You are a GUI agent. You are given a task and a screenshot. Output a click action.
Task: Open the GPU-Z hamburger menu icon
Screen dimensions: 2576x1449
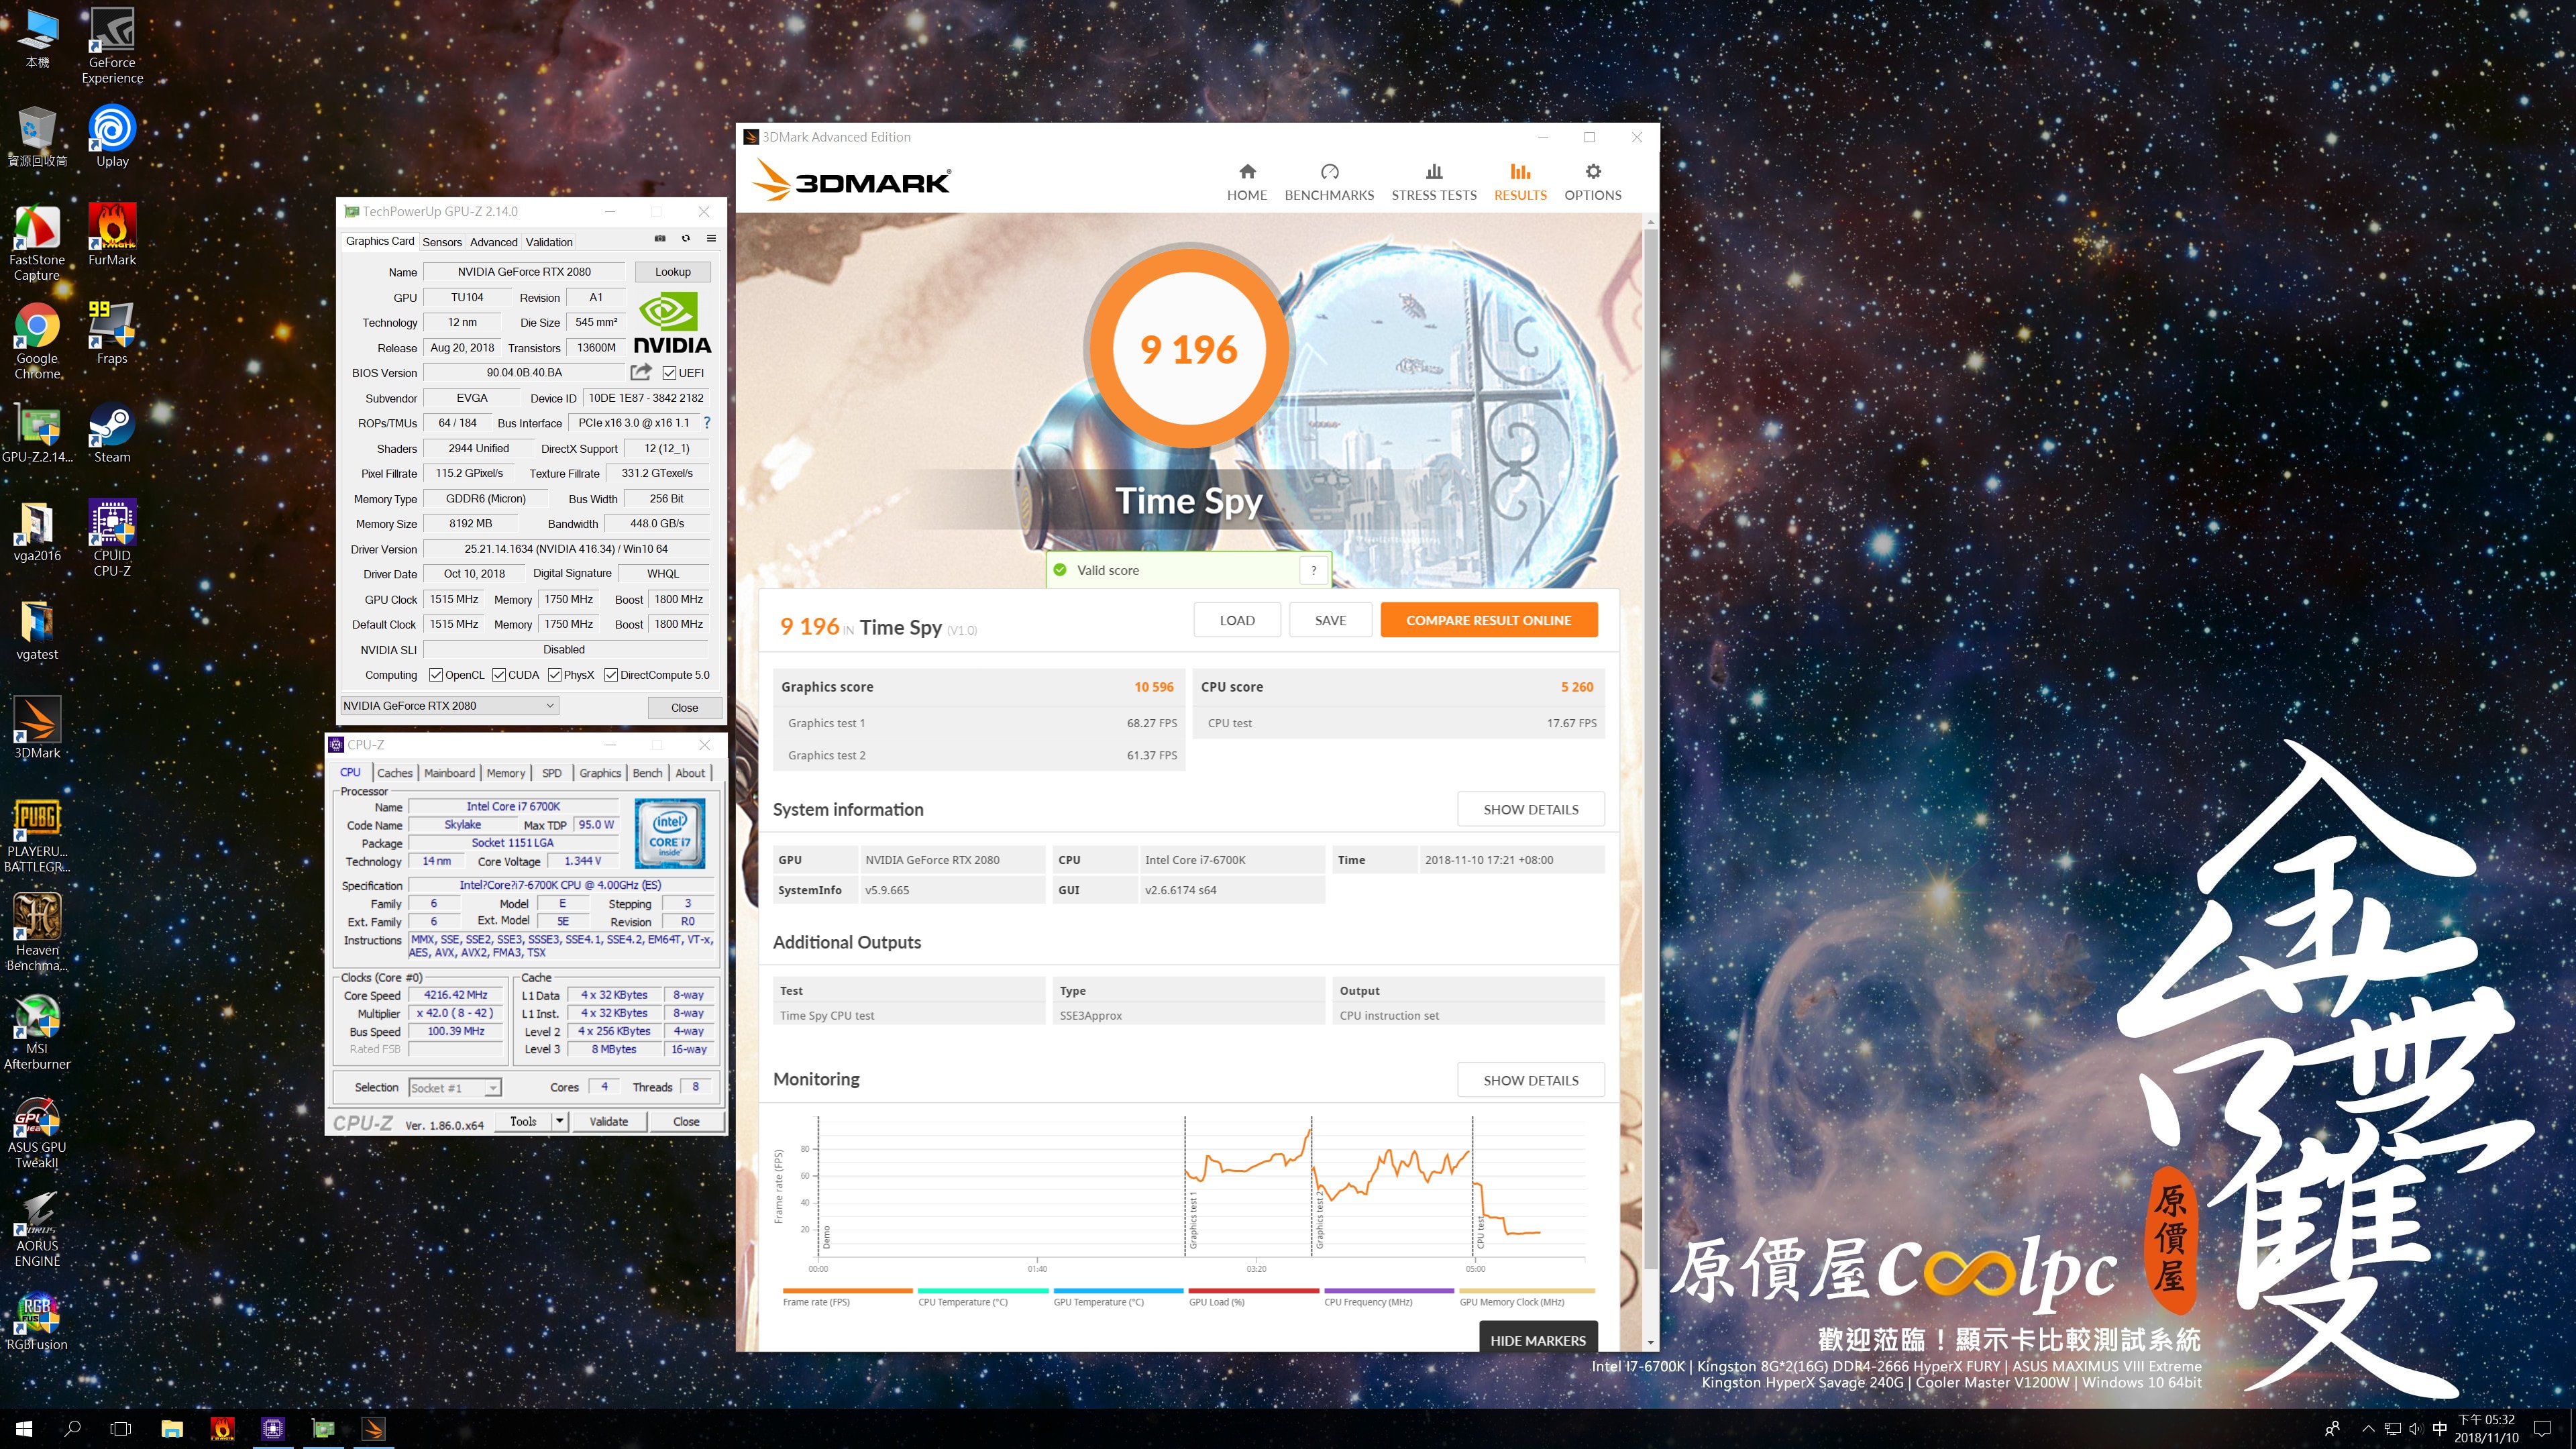[711, 239]
